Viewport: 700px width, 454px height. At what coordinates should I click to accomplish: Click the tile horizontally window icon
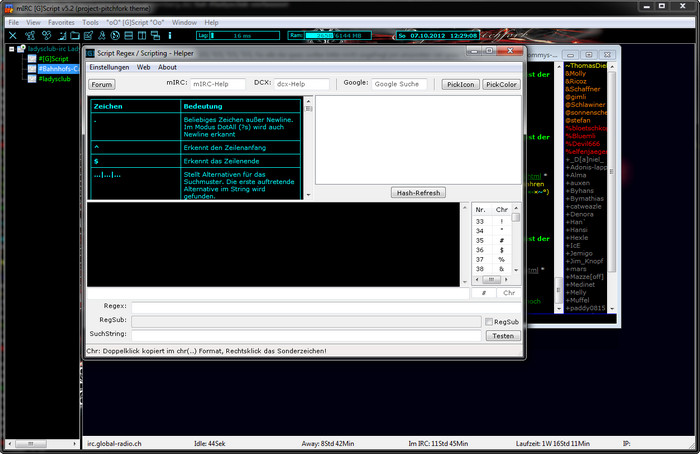pos(129,35)
